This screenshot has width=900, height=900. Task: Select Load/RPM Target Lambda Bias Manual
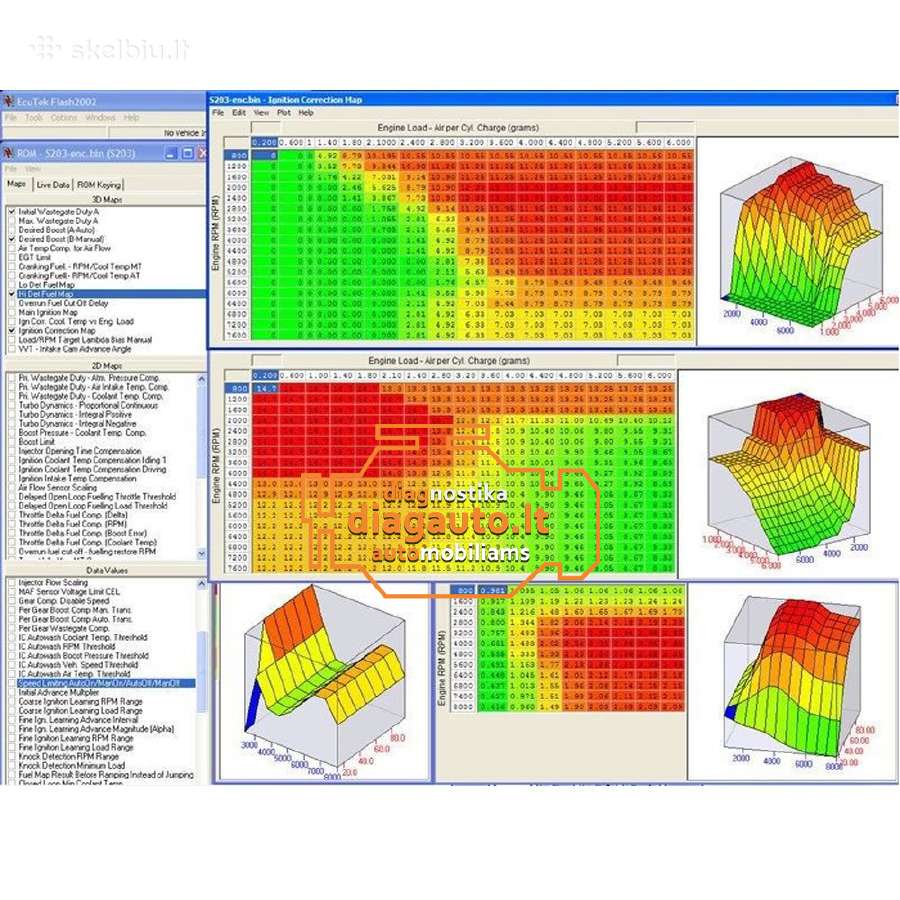86,340
